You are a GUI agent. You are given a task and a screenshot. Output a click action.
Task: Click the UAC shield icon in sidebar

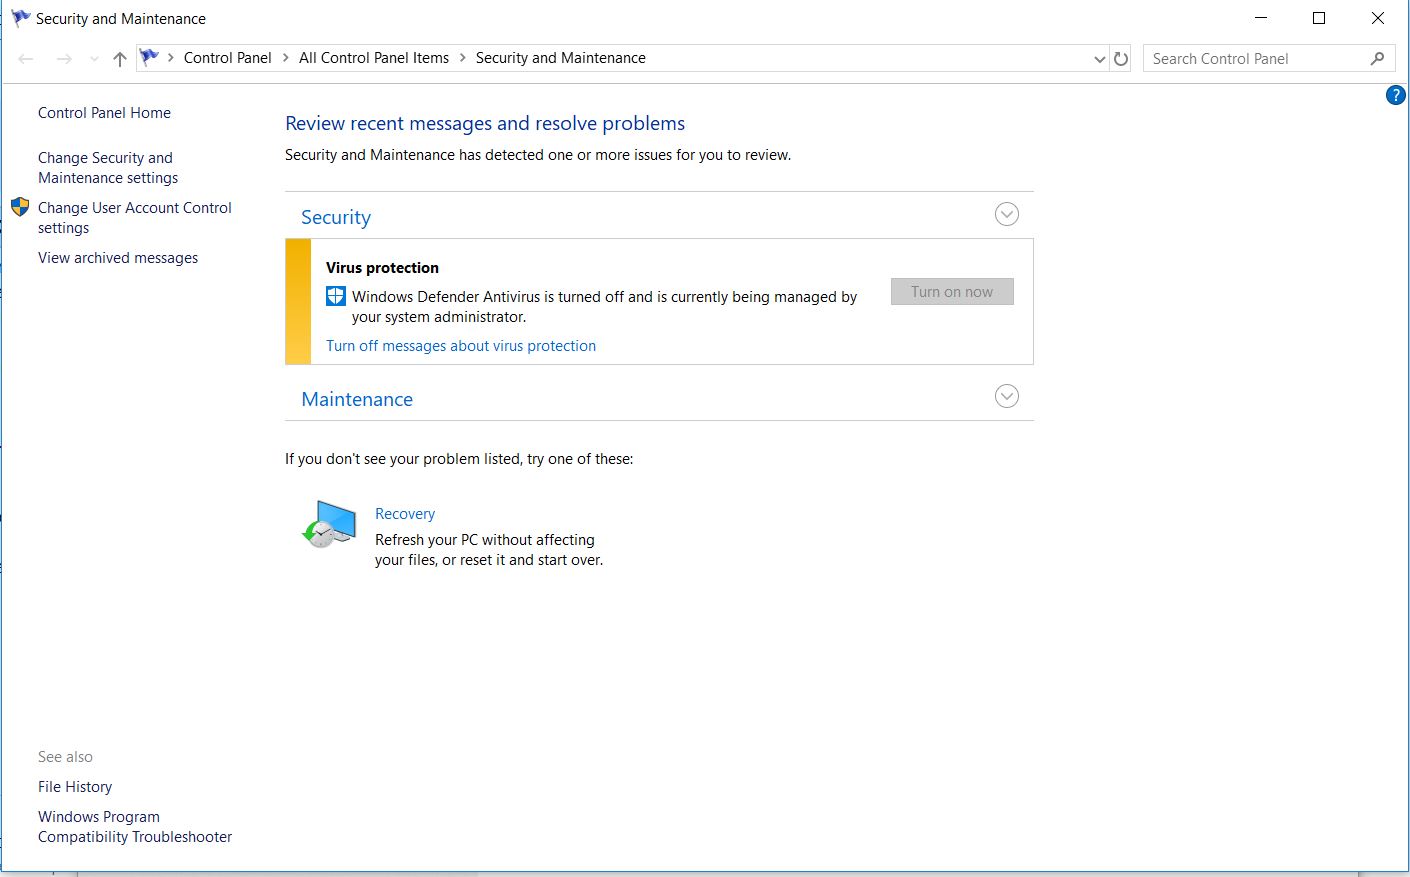[x=20, y=207]
